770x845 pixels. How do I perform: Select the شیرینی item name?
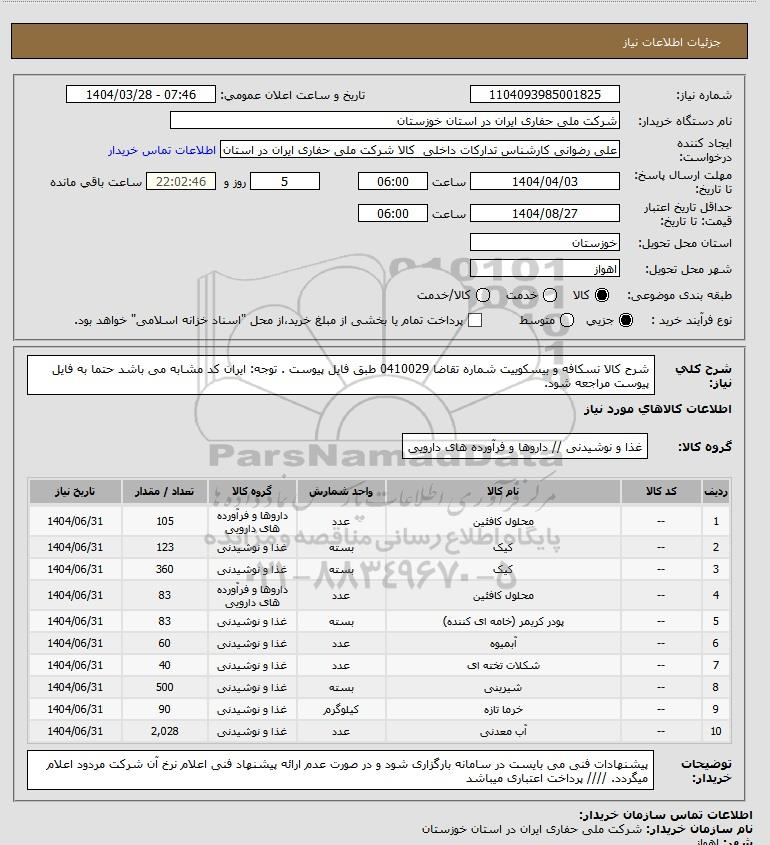[503, 688]
